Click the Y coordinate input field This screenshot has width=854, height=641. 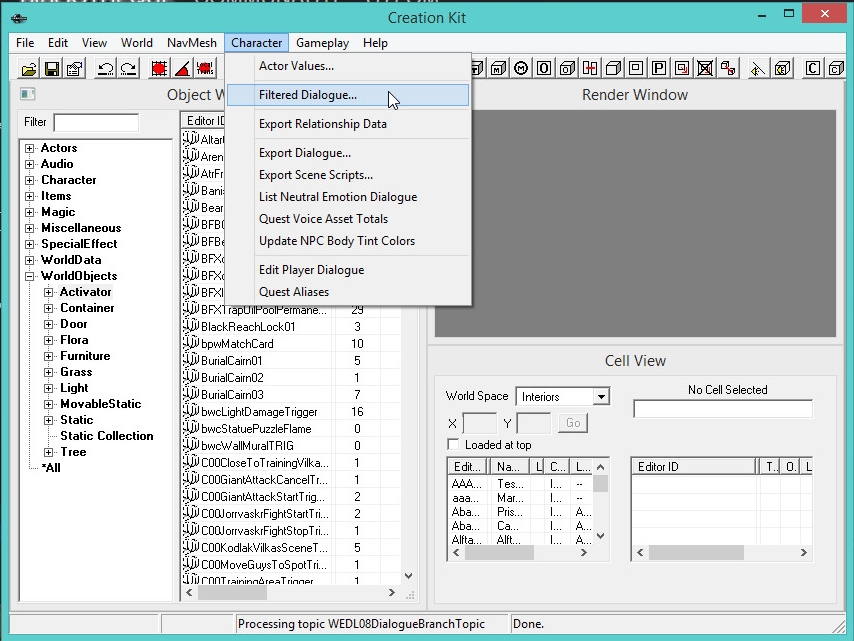(534, 423)
